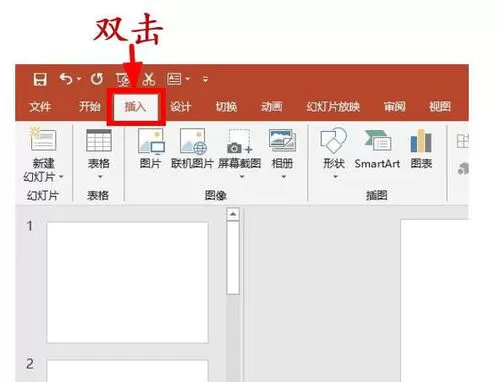Open the 审阅 tab
The width and height of the screenshot is (500, 382).
394,107
